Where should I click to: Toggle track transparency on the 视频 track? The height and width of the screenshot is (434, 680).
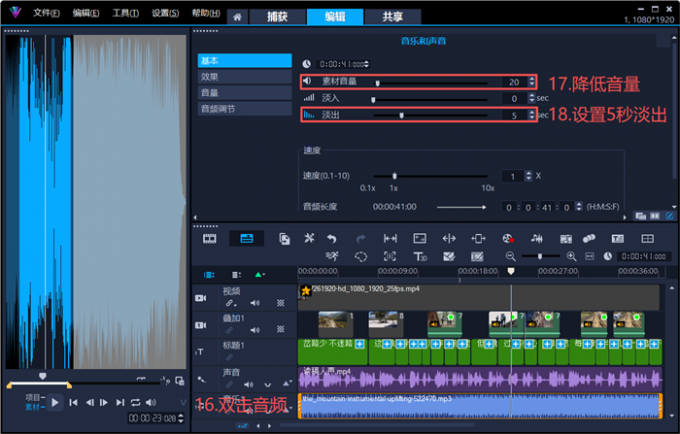[281, 303]
